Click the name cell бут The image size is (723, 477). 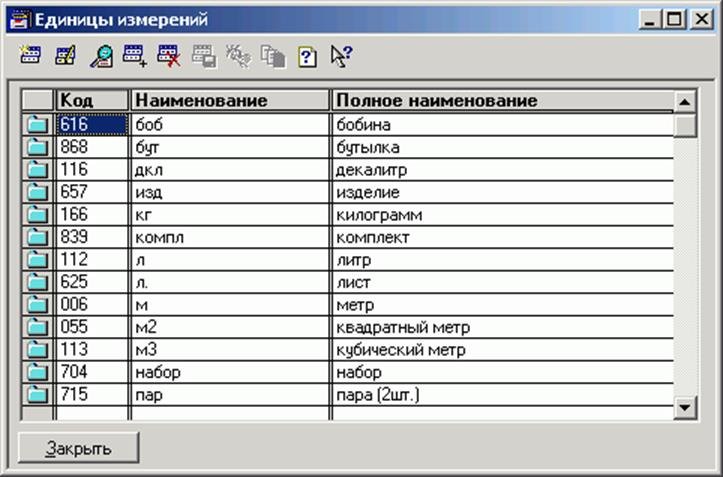point(230,147)
